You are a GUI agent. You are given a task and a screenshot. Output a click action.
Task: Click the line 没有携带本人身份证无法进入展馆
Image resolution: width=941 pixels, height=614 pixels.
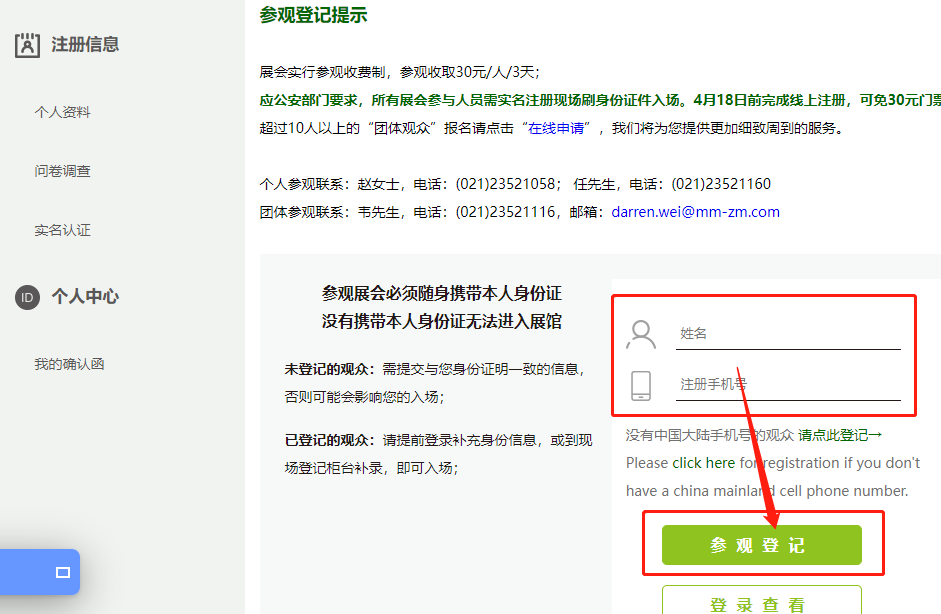coord(442,322)
